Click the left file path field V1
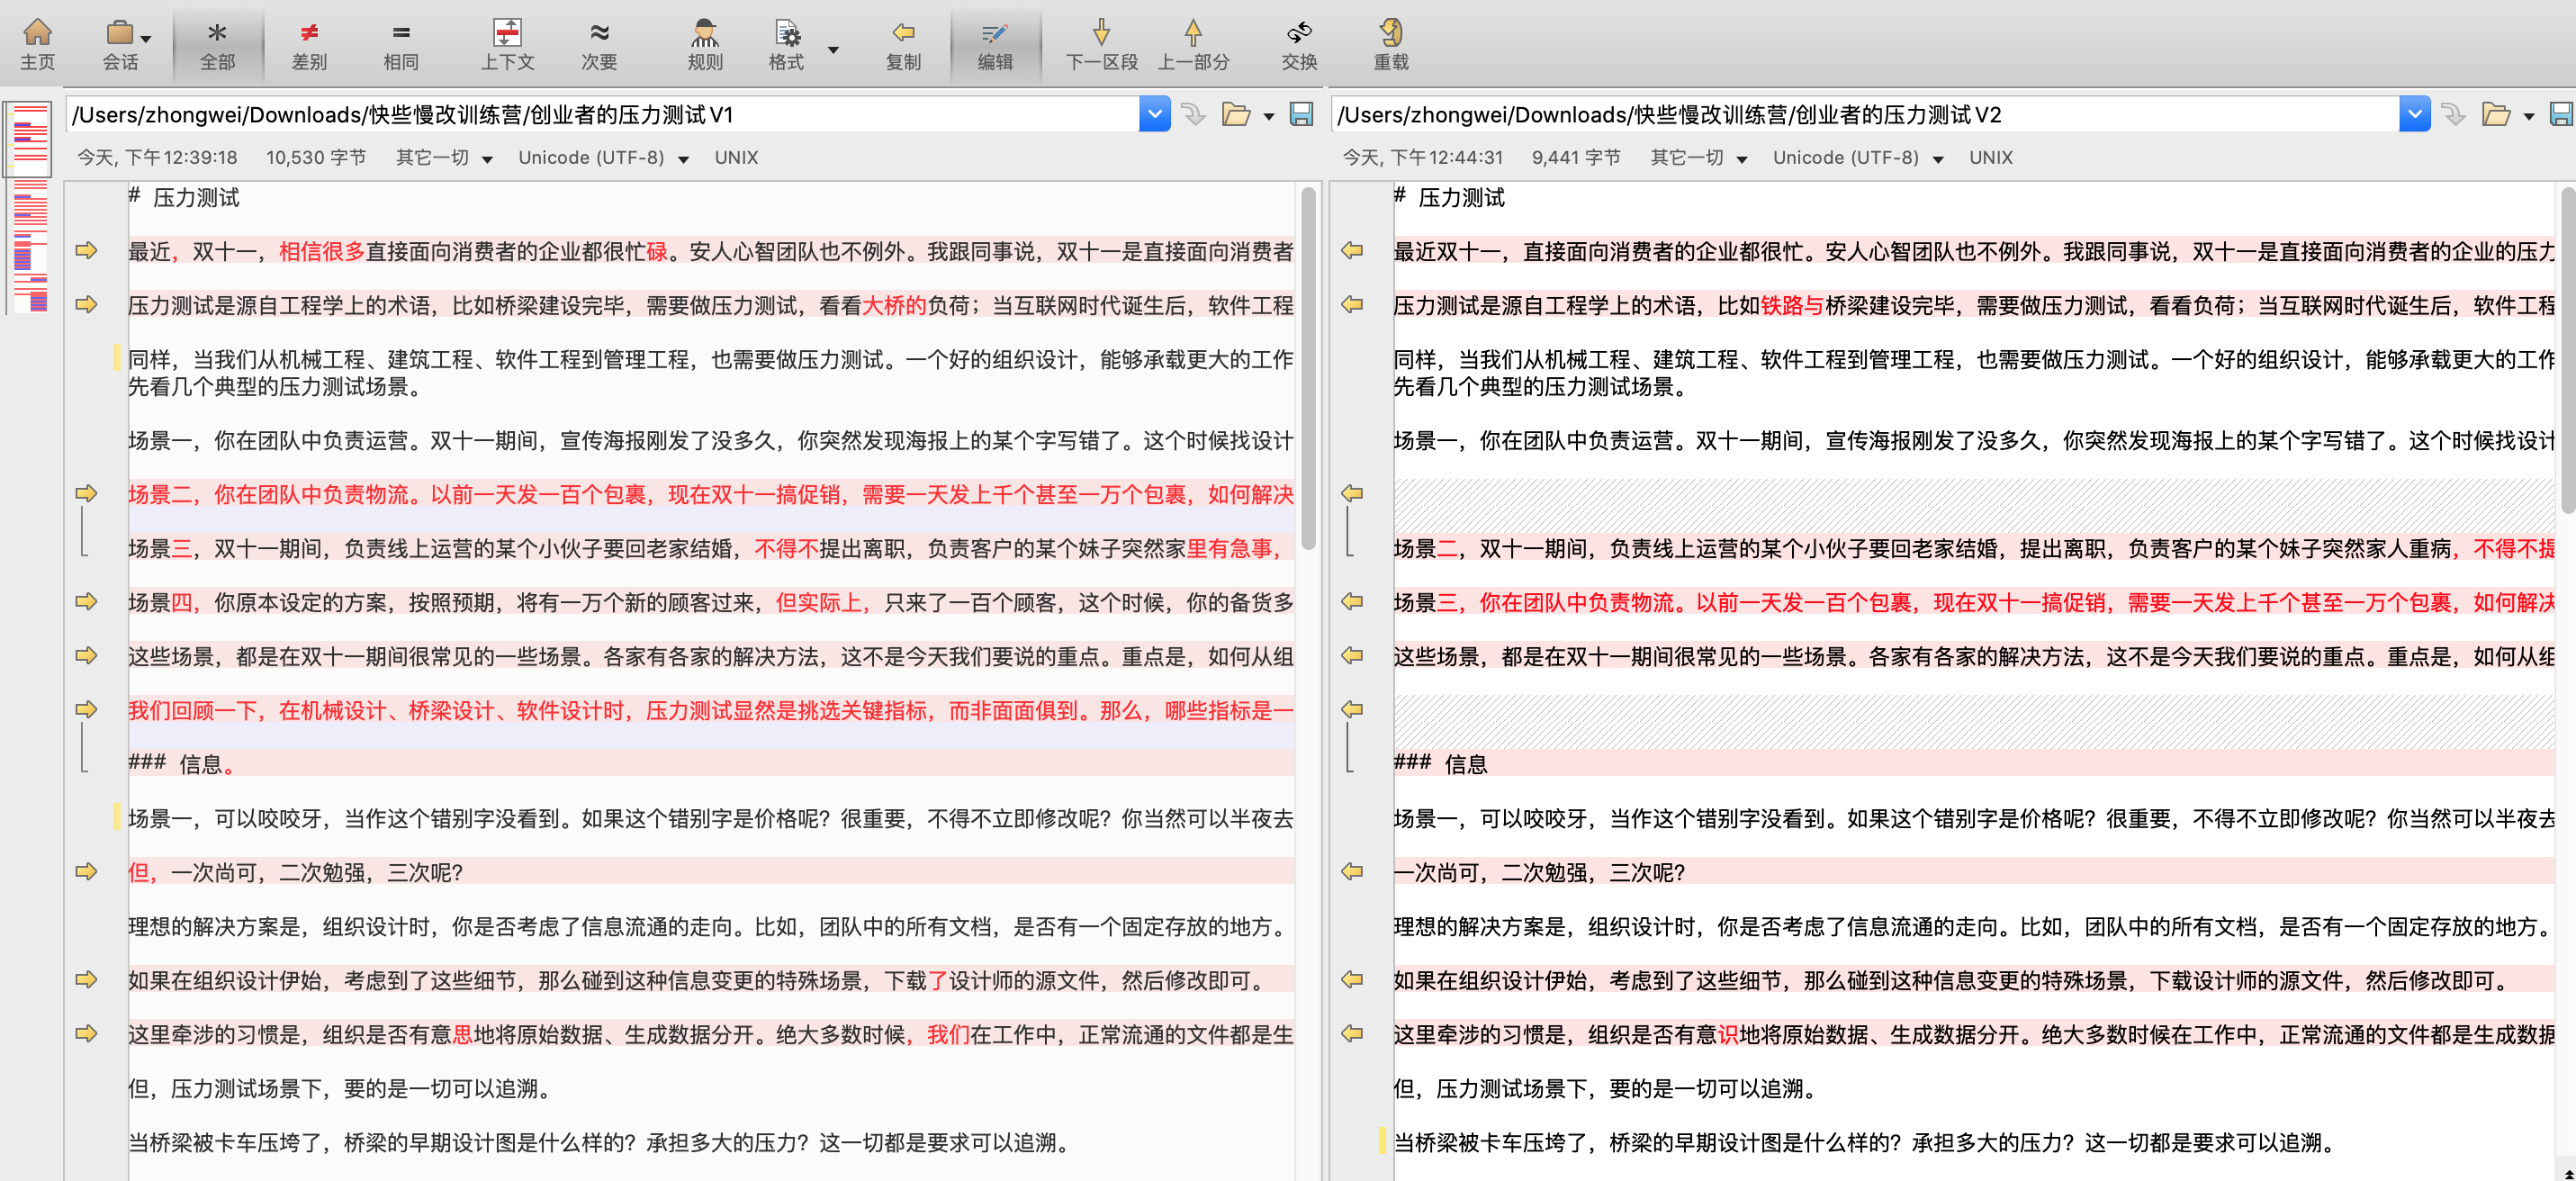 point(603,114)
